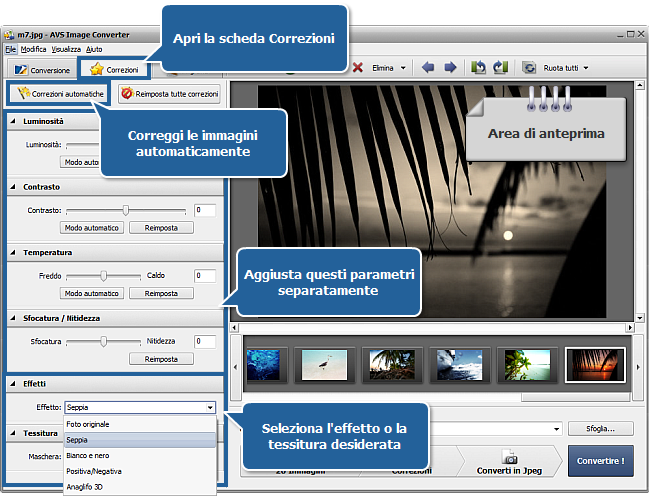Viewport: 649px width, 496px height.
Task: Collapse the Contrasto section
Action: pyautogui.click(x=12, y=187)
